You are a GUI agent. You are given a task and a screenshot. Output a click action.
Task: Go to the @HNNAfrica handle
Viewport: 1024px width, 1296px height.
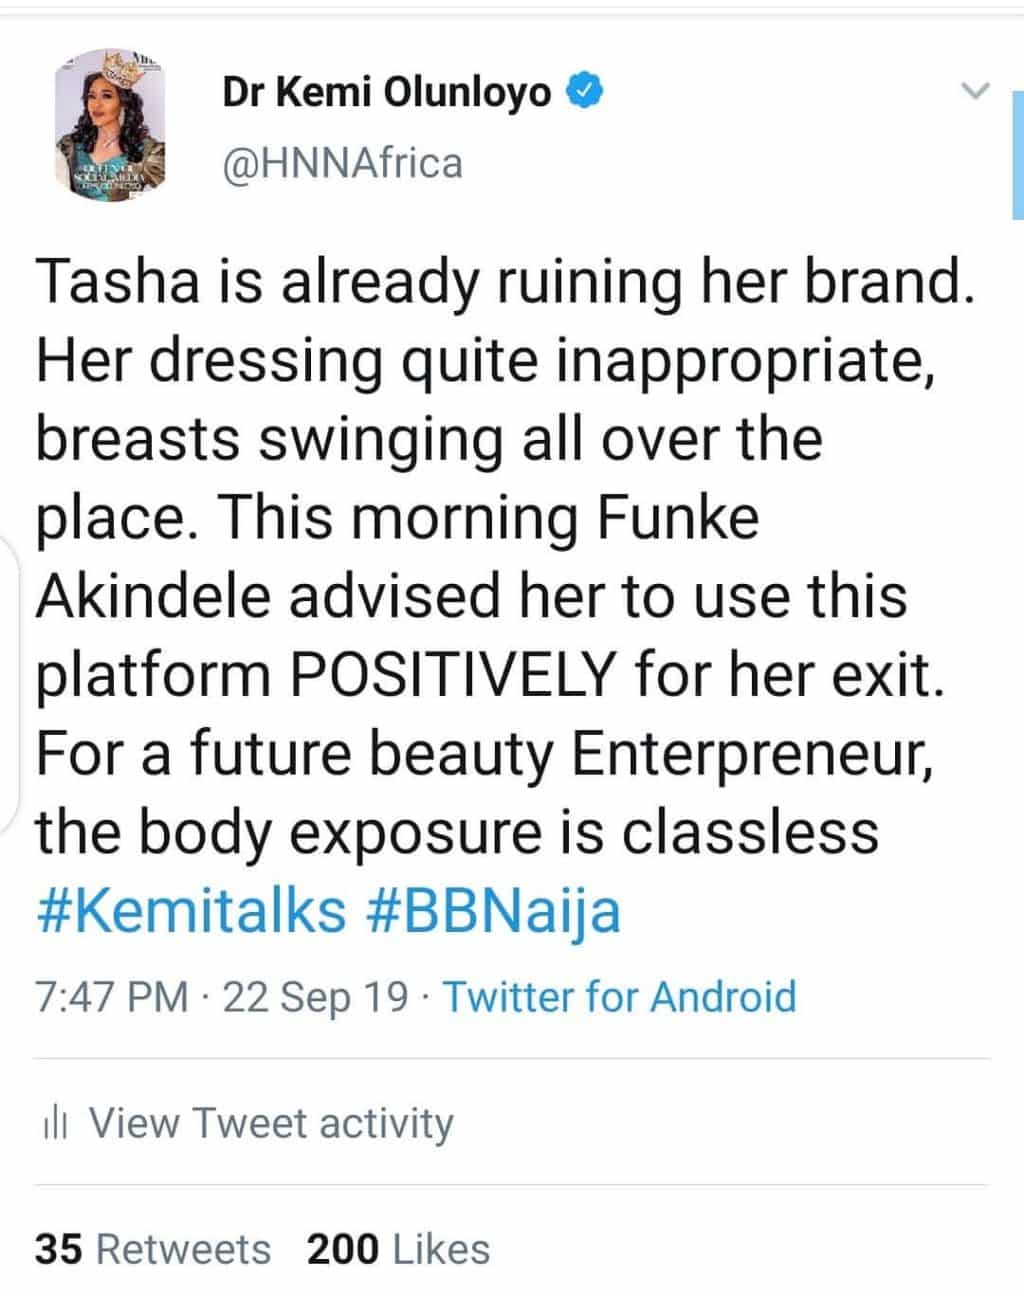pyautogui.click(x=342, y=163)
